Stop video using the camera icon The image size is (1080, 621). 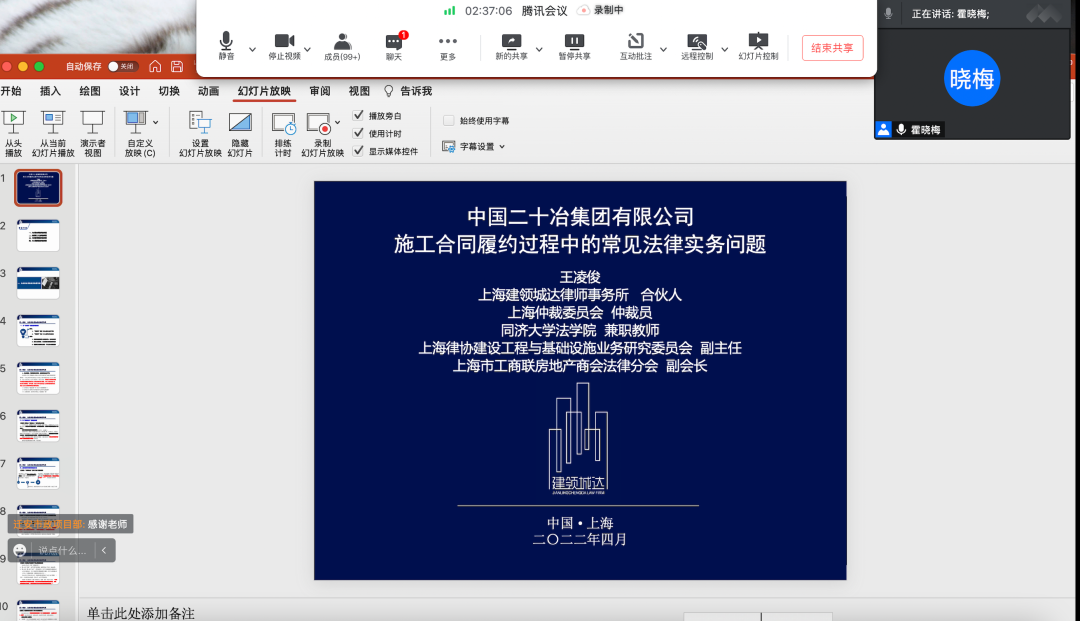tap(284, 45)
